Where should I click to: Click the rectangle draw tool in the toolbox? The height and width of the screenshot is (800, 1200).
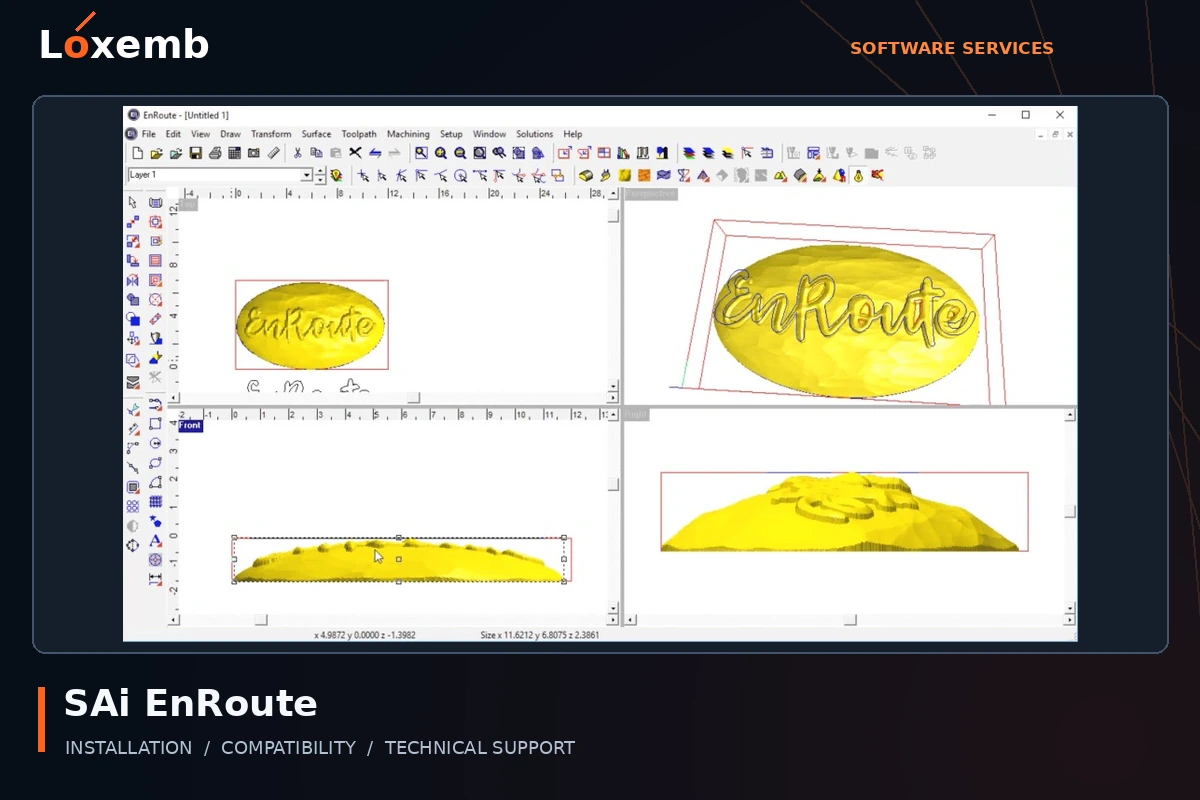[155, 423]
